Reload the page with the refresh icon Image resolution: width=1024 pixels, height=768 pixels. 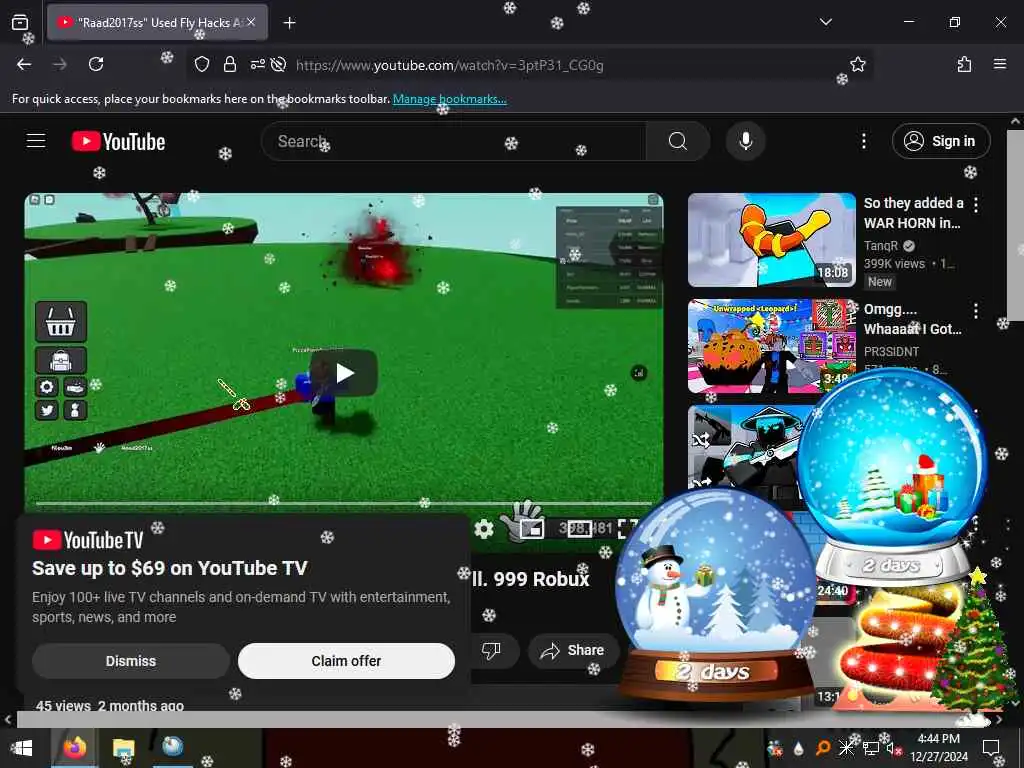(96, 64)
